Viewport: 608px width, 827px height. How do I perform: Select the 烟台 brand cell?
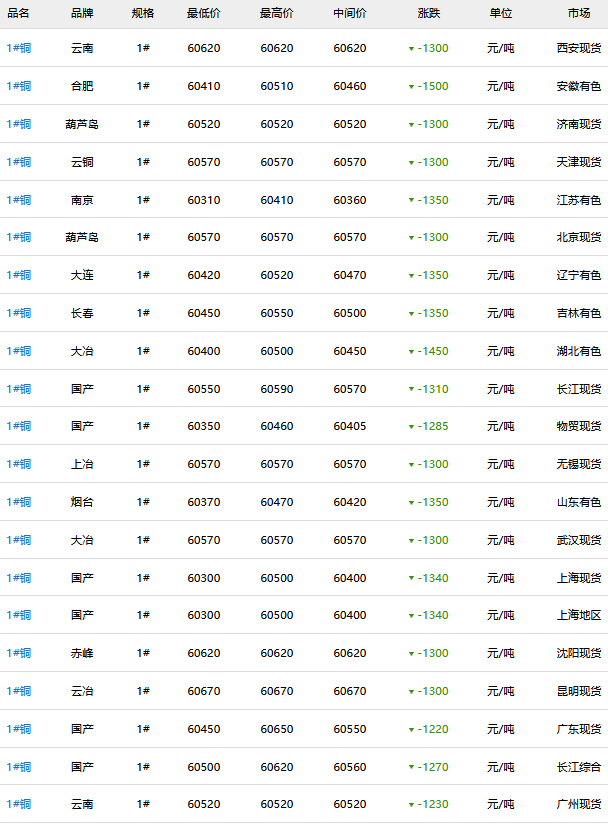pos(82,502)
